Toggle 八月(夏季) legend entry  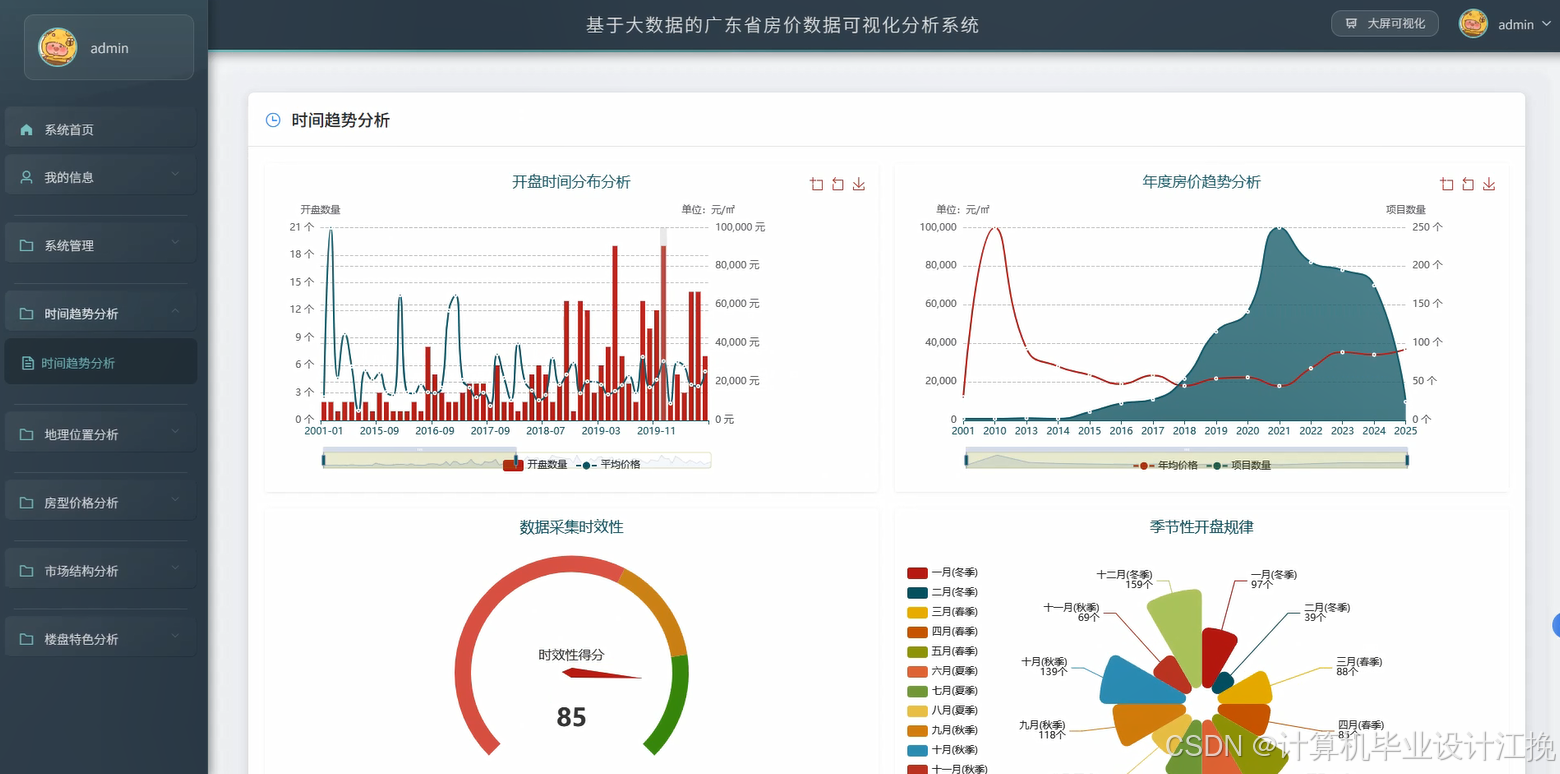tap(942, 711)
